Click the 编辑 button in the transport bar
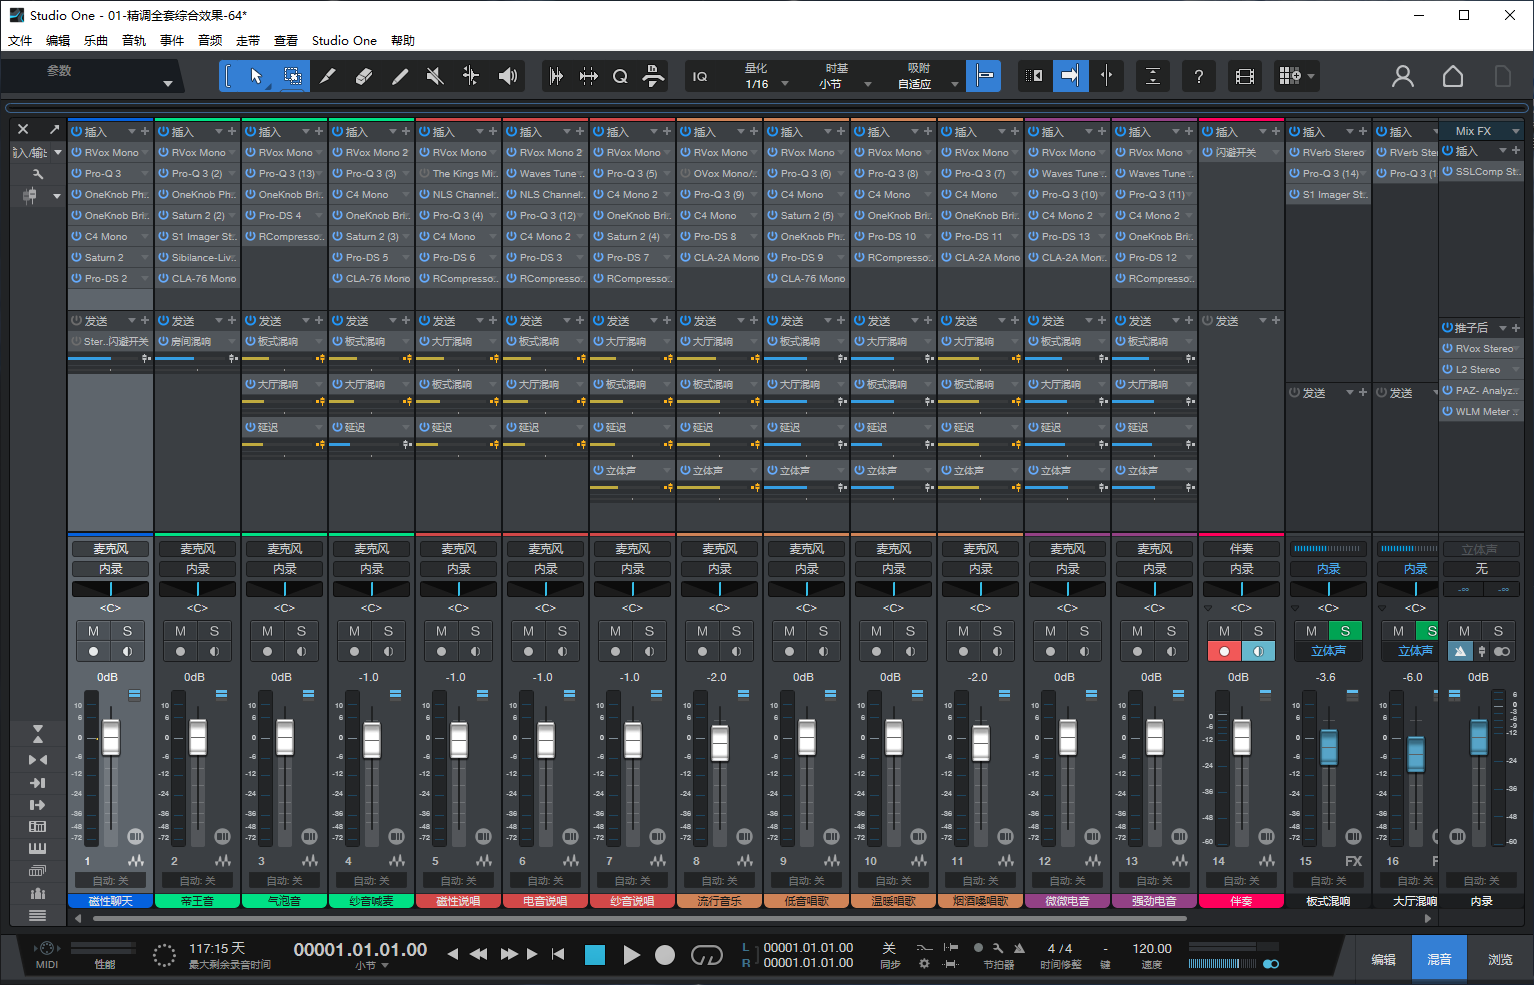 pyautogui.click(x=1384, y=957)
